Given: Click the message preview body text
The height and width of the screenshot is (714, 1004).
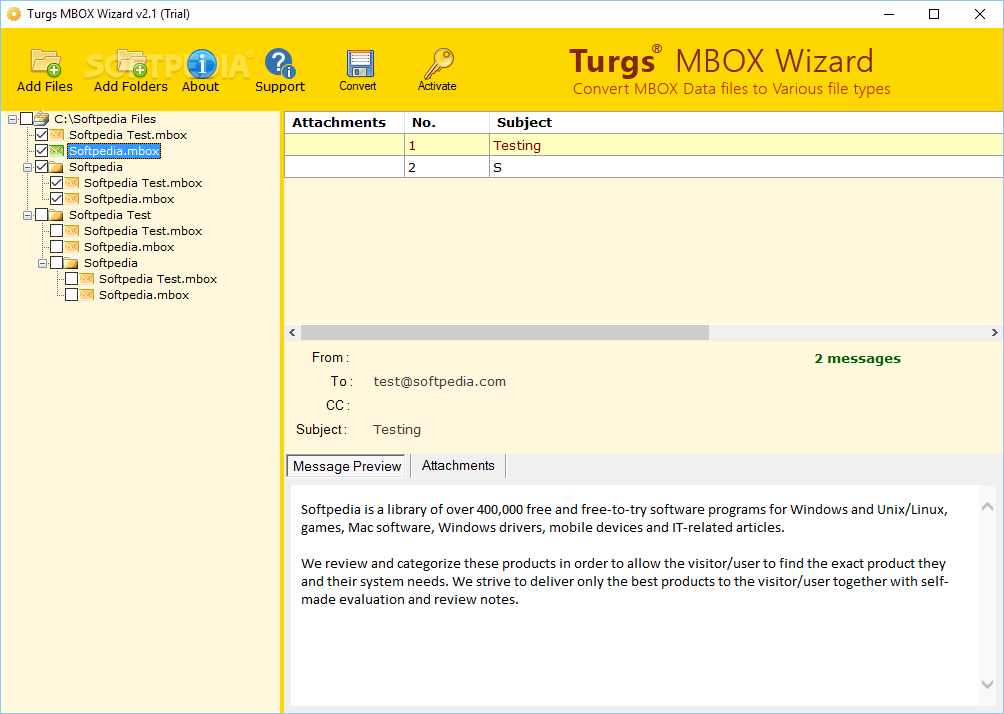Looking at the screenshot, I should (x=624, y=555).
